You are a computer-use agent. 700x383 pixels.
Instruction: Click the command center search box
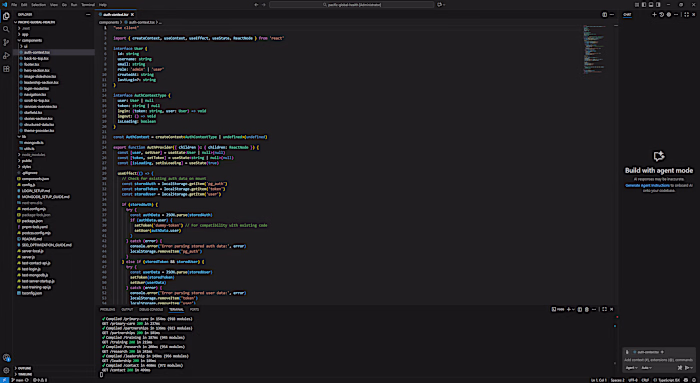352,4
